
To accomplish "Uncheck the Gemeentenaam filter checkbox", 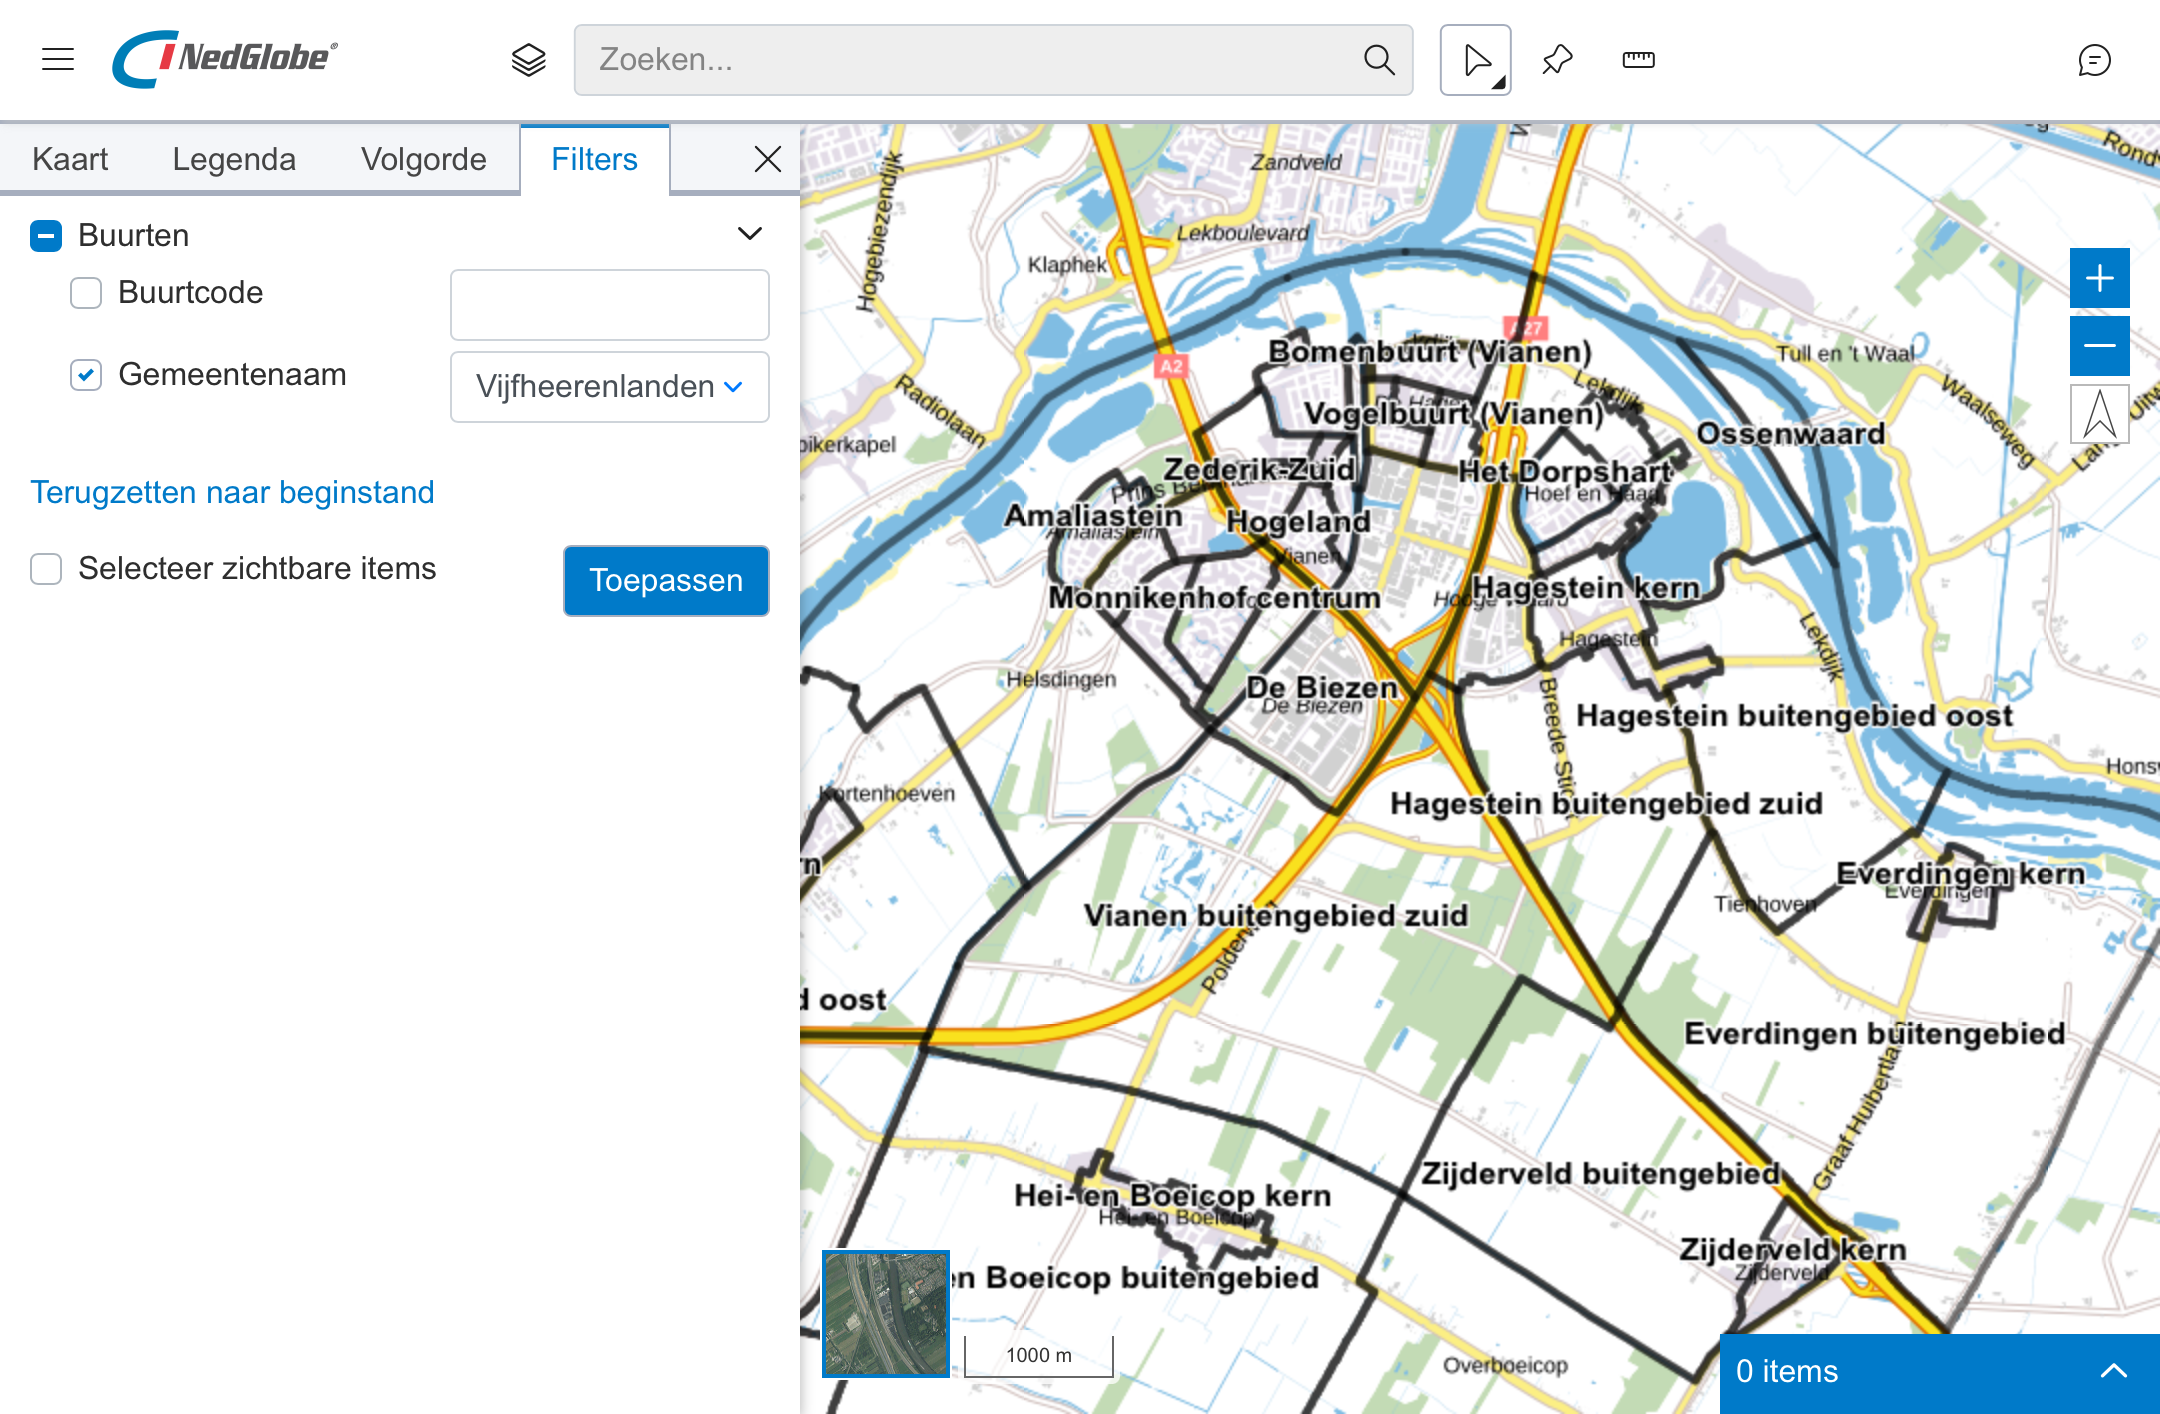I will pos(86,375).
